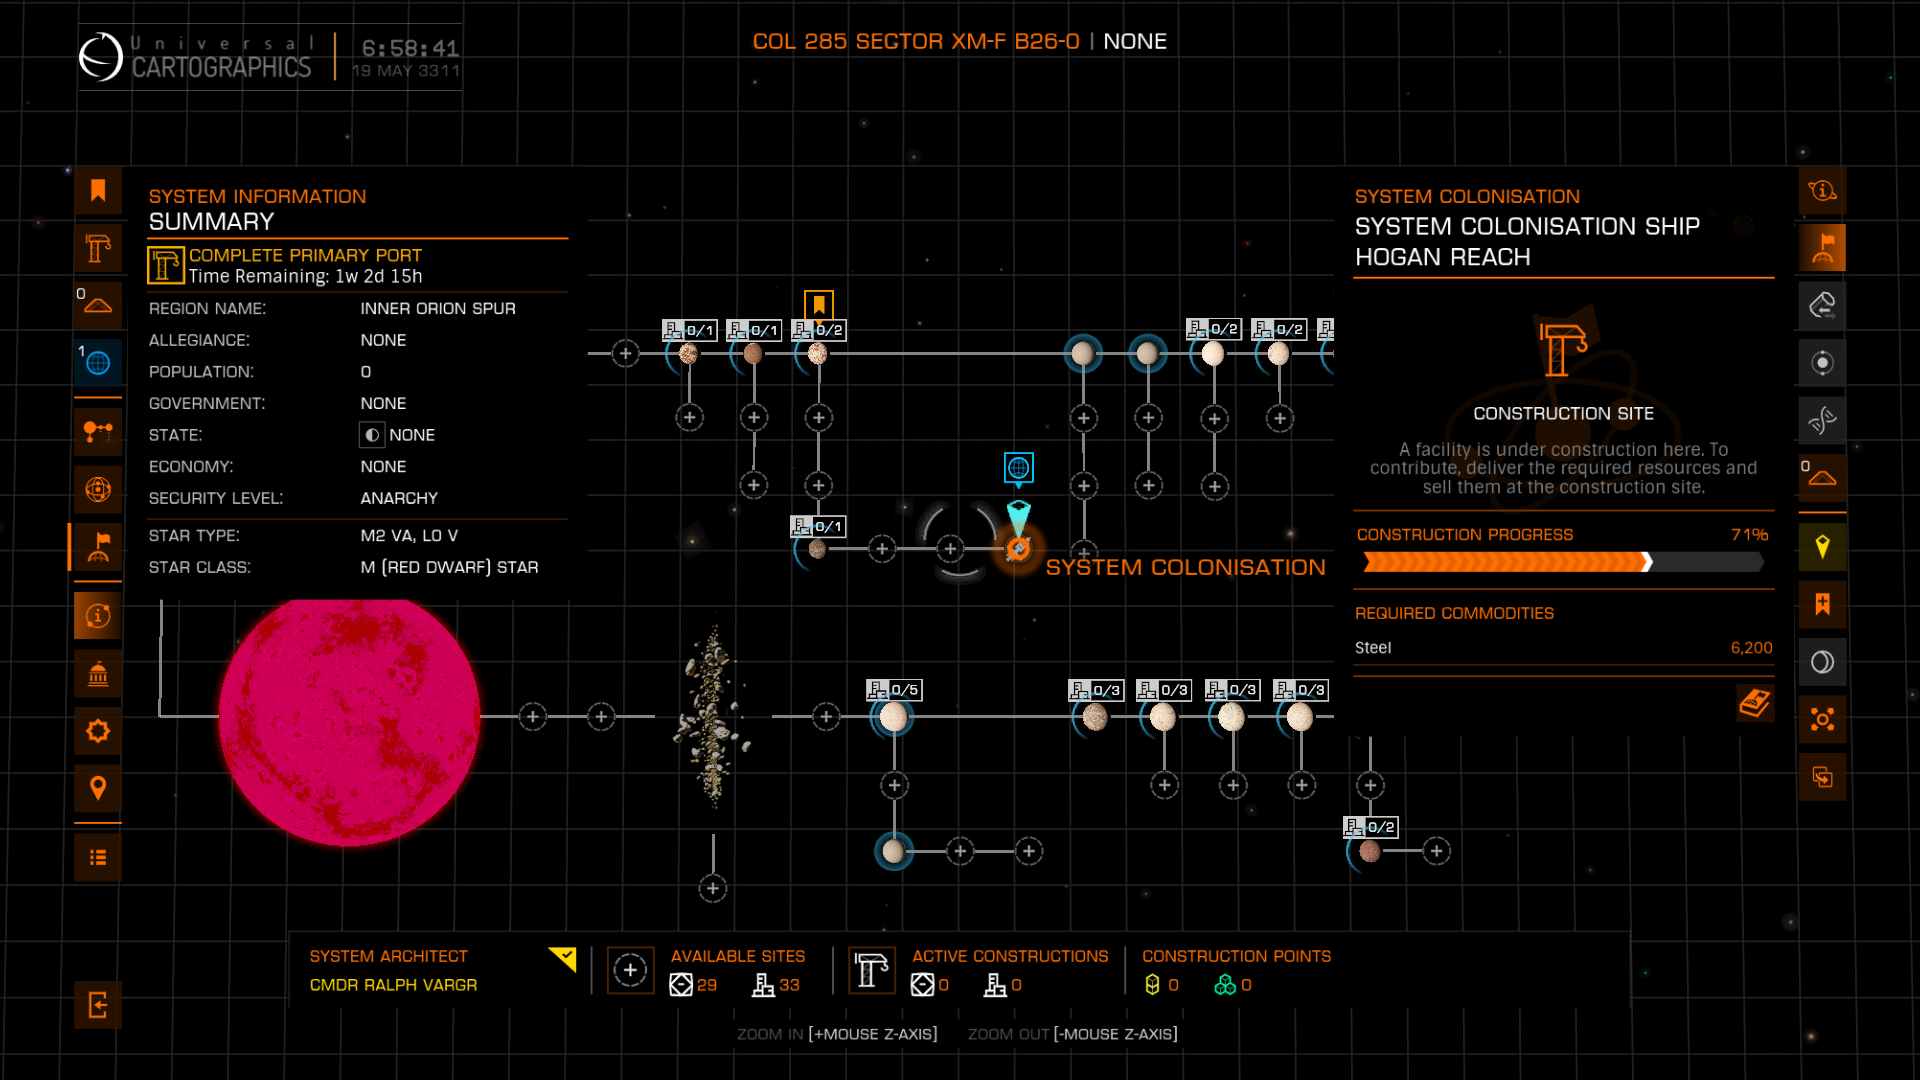Open the credits info icon at top right
Screen dimensions: 1920x1080
[1822, 190]
